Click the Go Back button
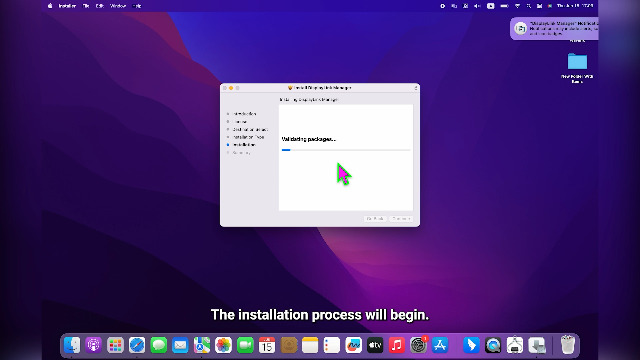 click(375, 219)
